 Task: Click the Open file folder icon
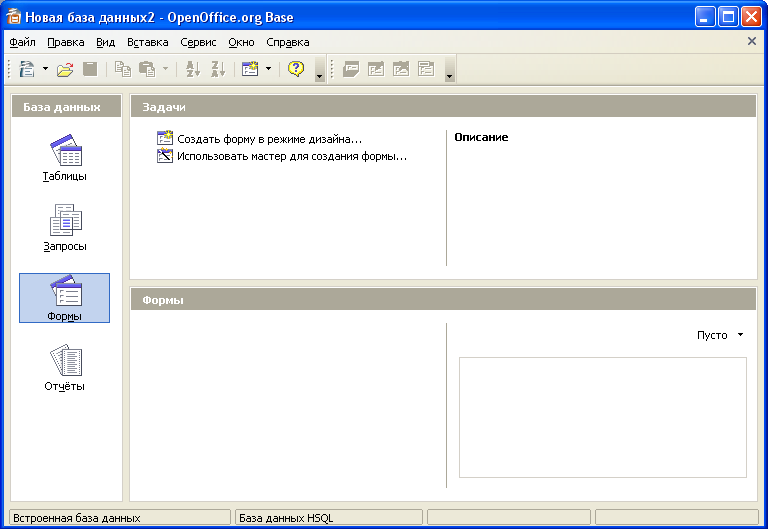click(65, 69)
